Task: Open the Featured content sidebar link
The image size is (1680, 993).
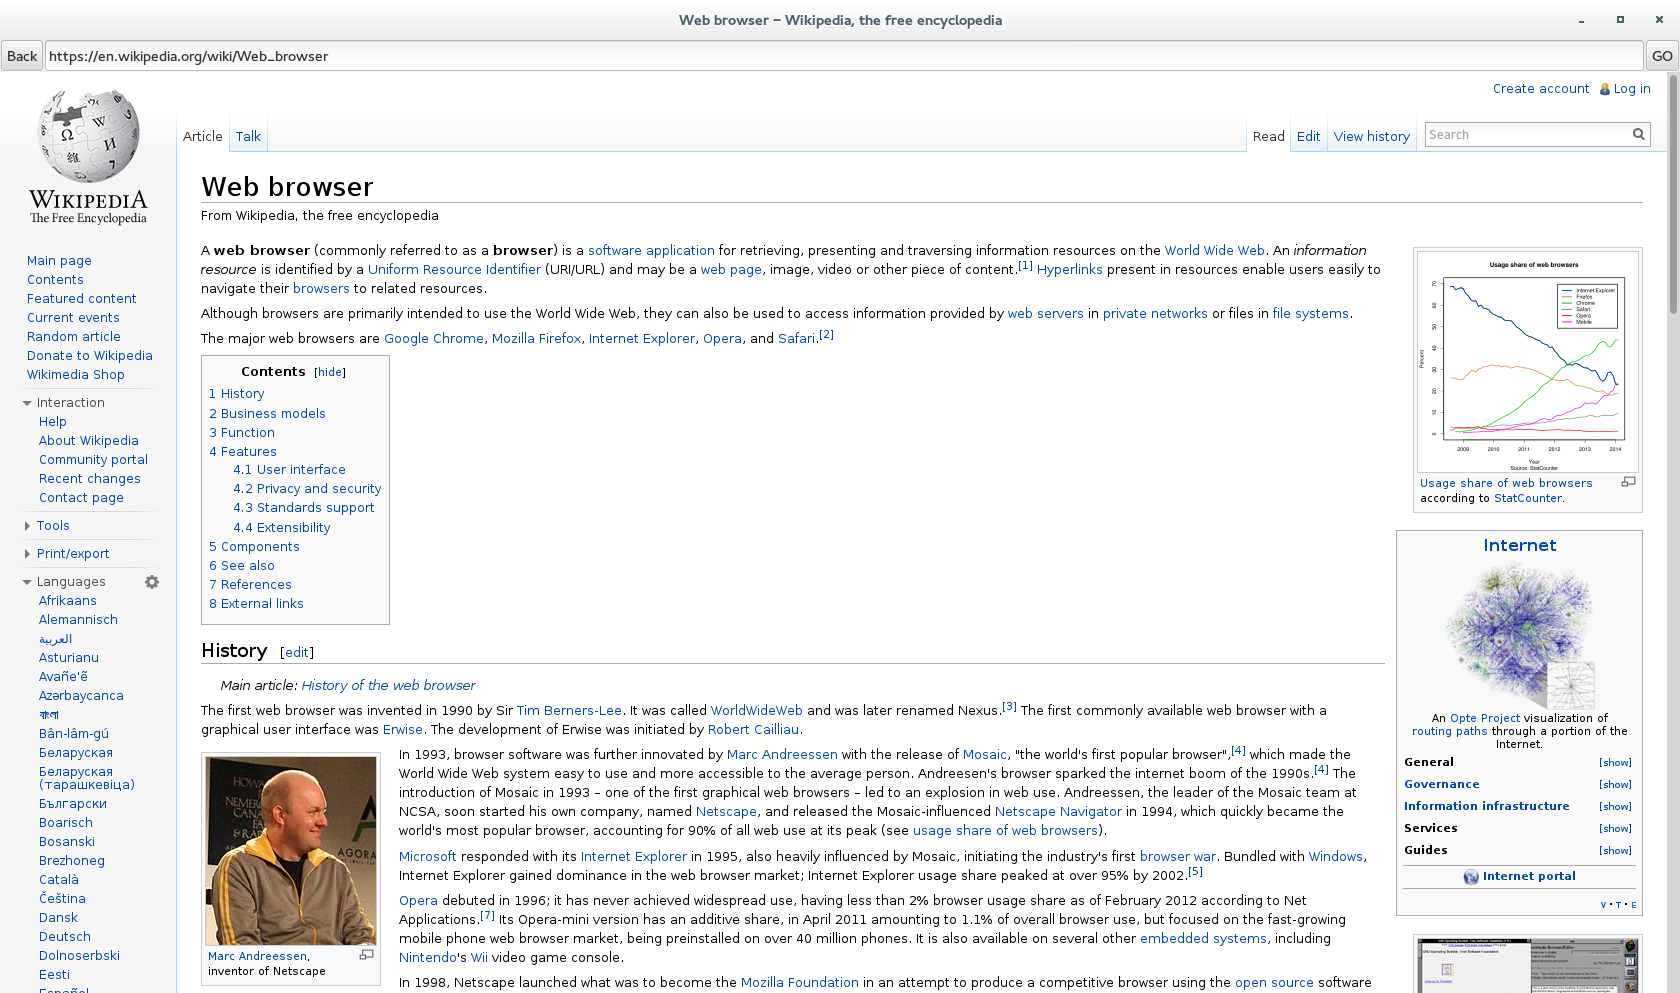Action: (x=82, y=299)
